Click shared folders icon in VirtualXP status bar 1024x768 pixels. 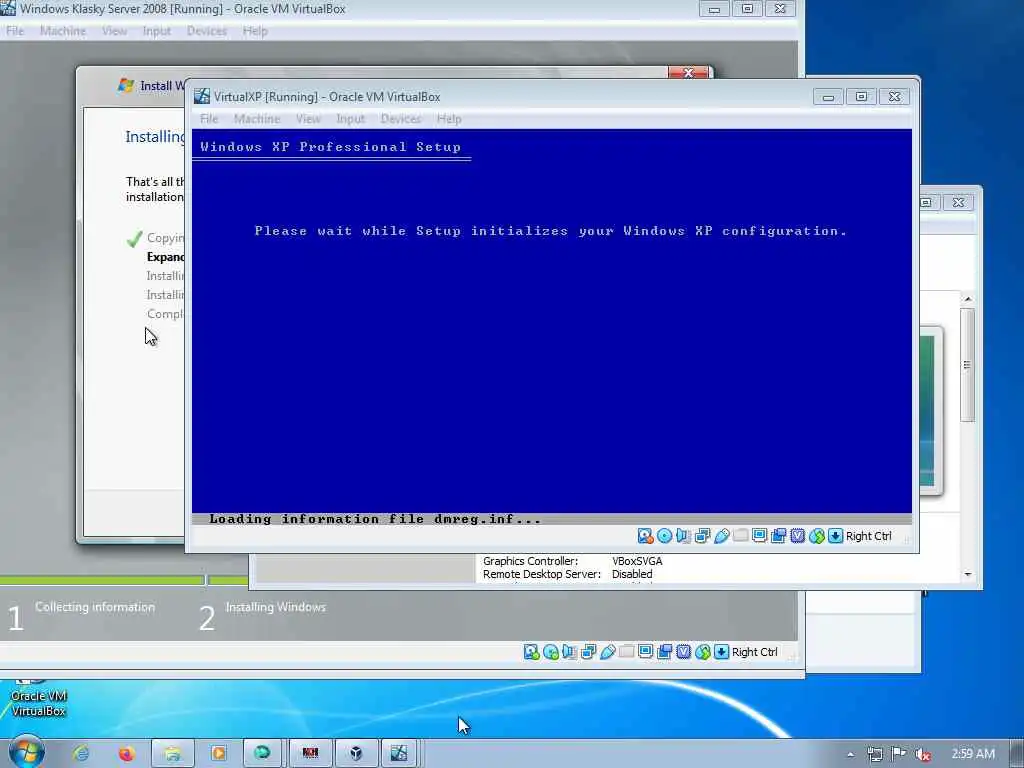[740, 536]
